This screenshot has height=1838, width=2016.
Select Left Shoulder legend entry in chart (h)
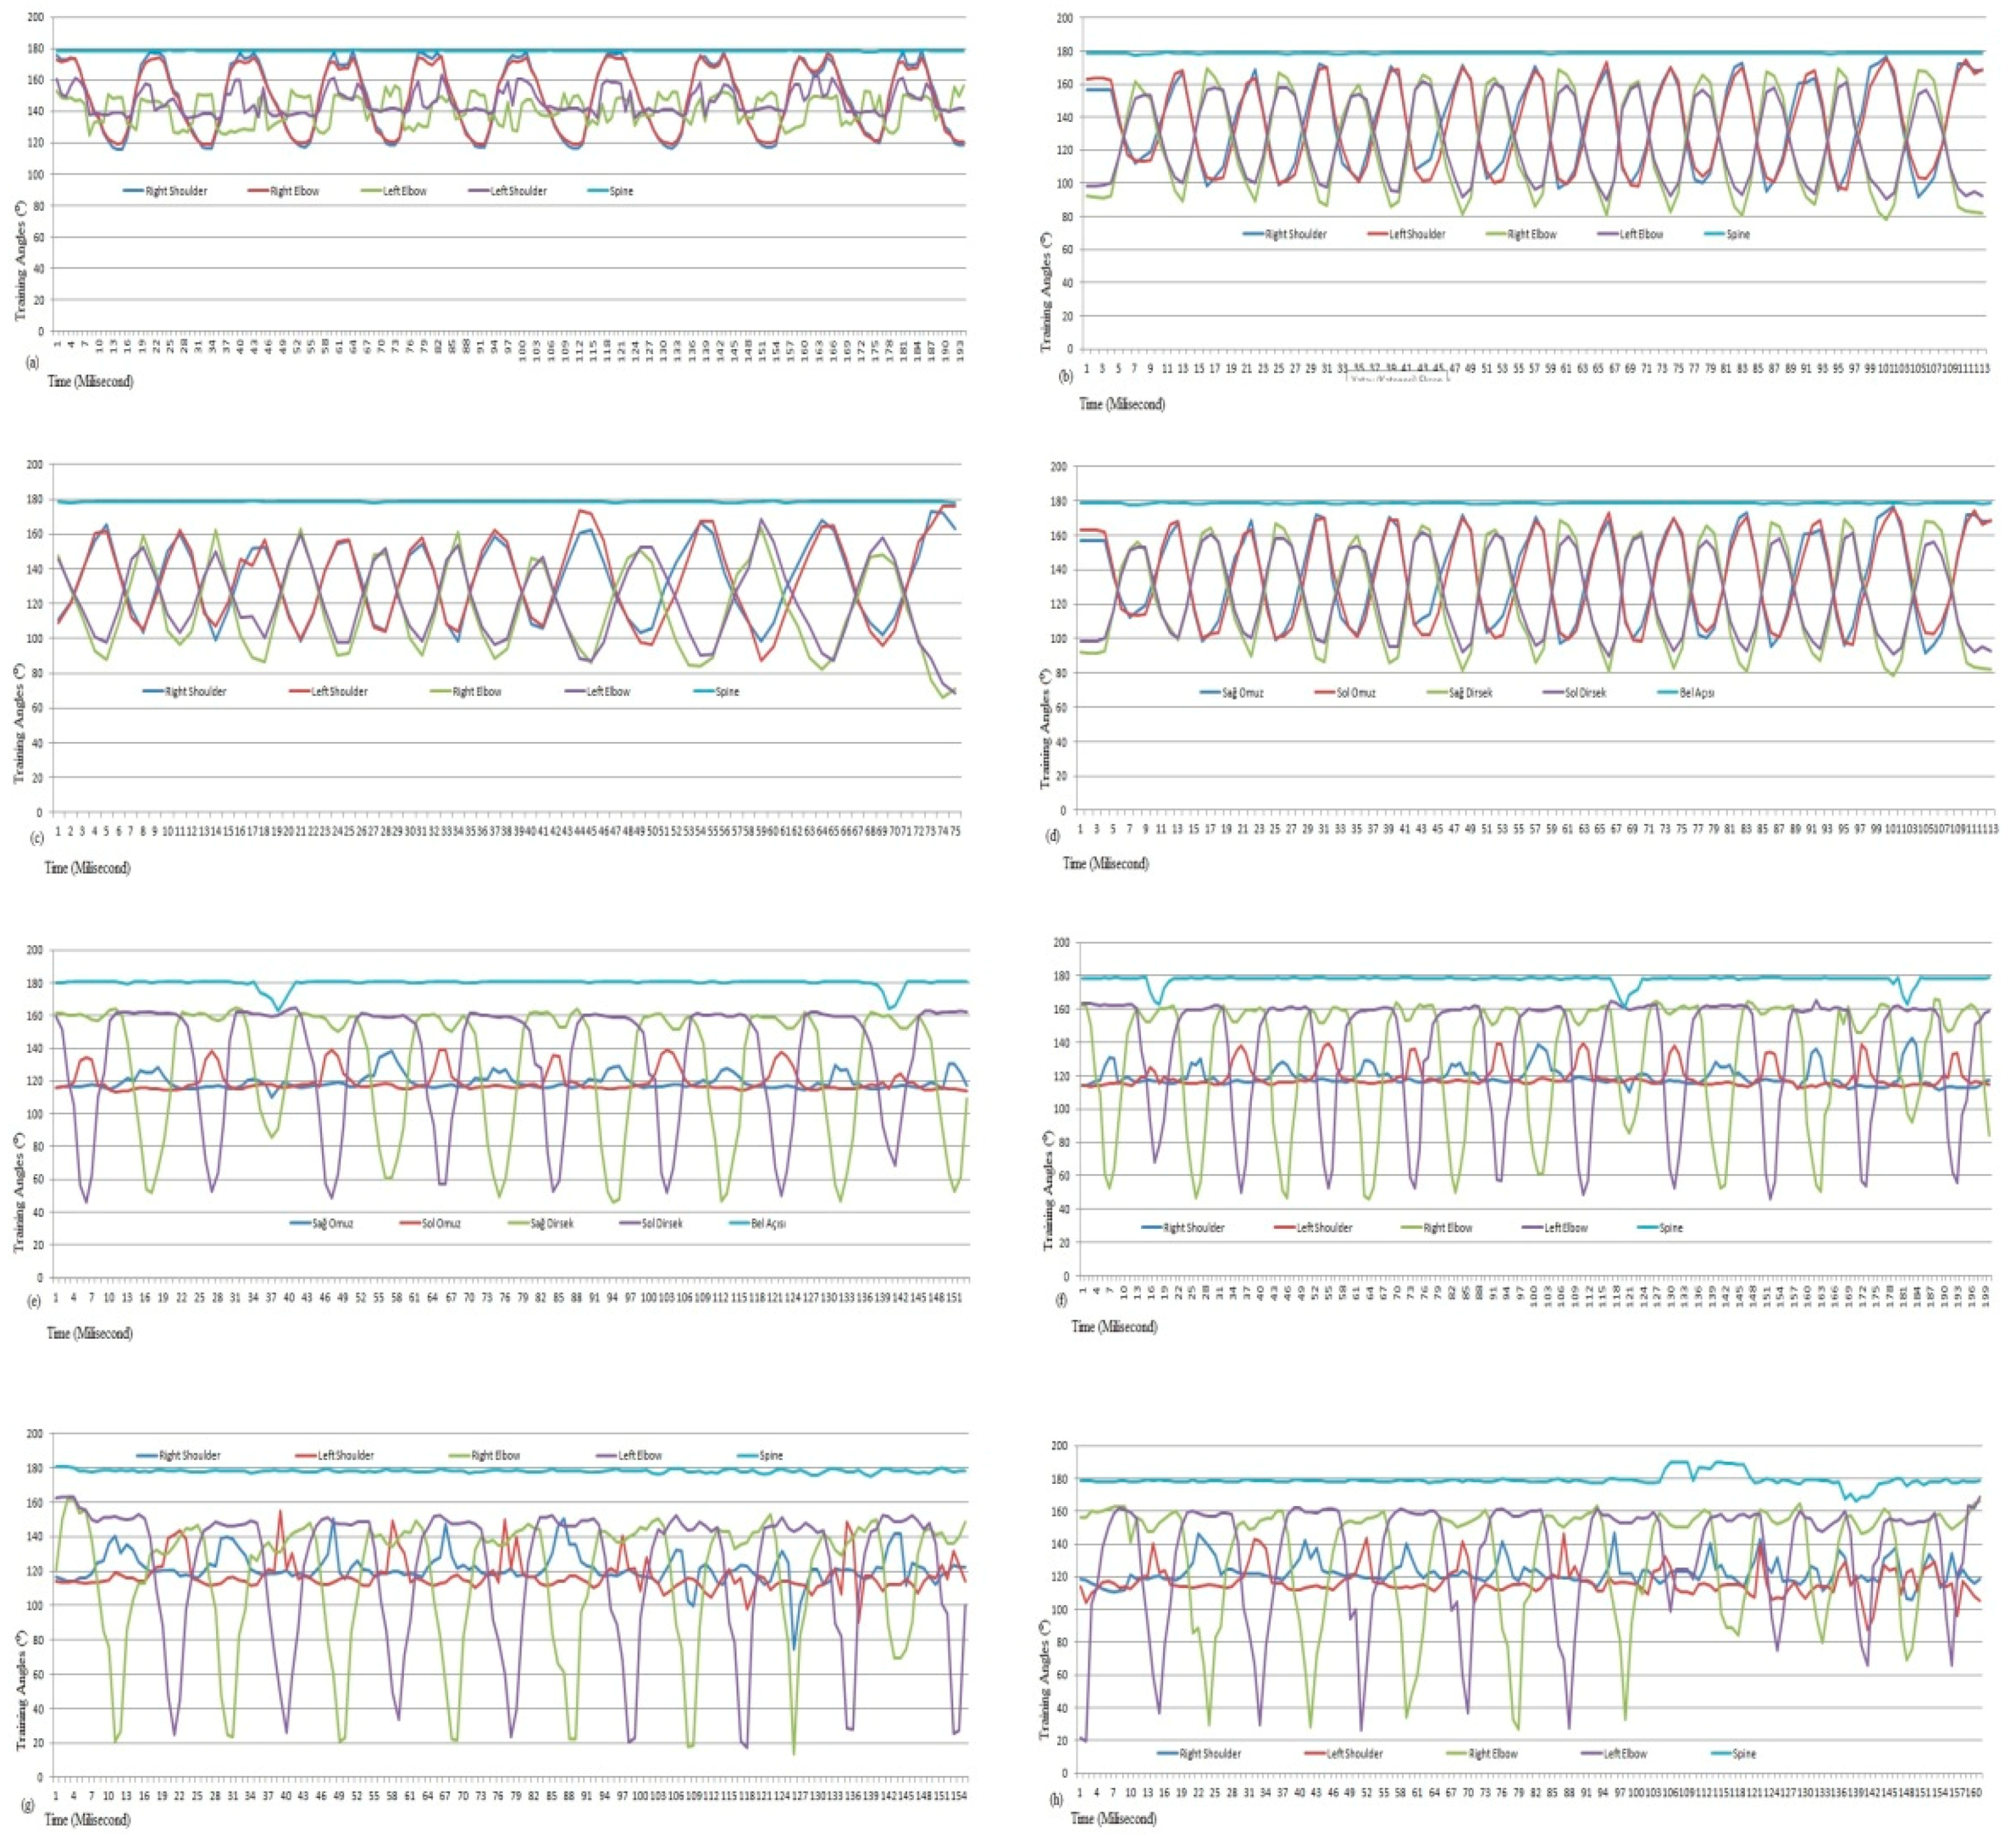pos(1354,1753)
